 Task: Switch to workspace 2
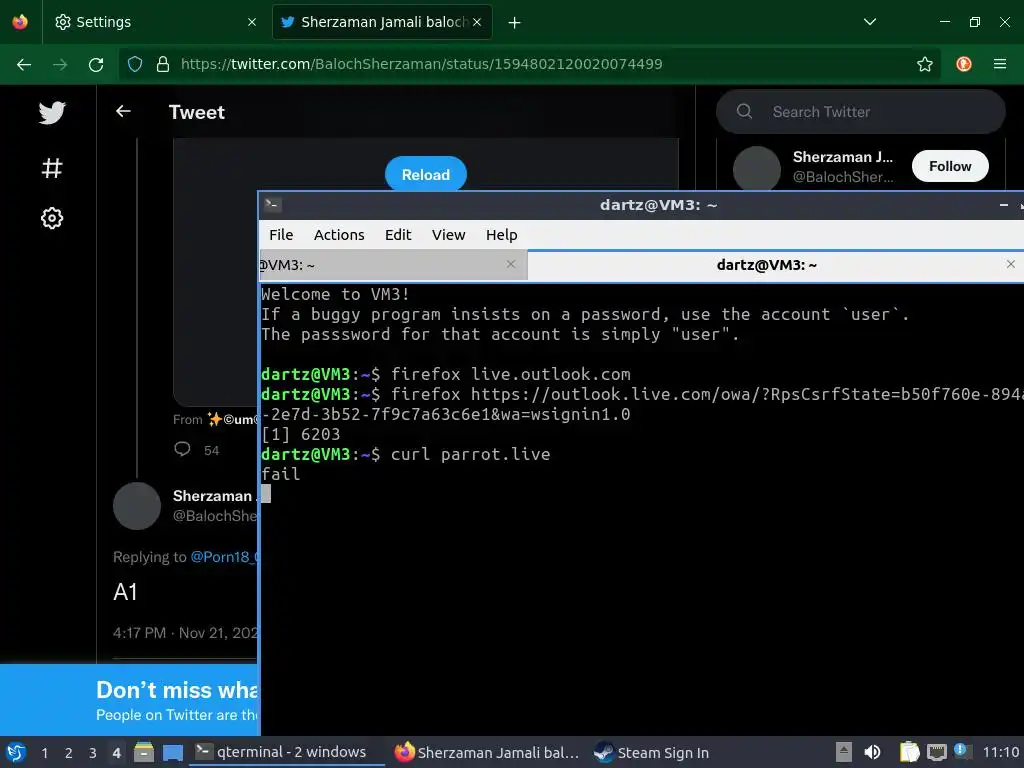pyautogui.click(x=69, y=753)
